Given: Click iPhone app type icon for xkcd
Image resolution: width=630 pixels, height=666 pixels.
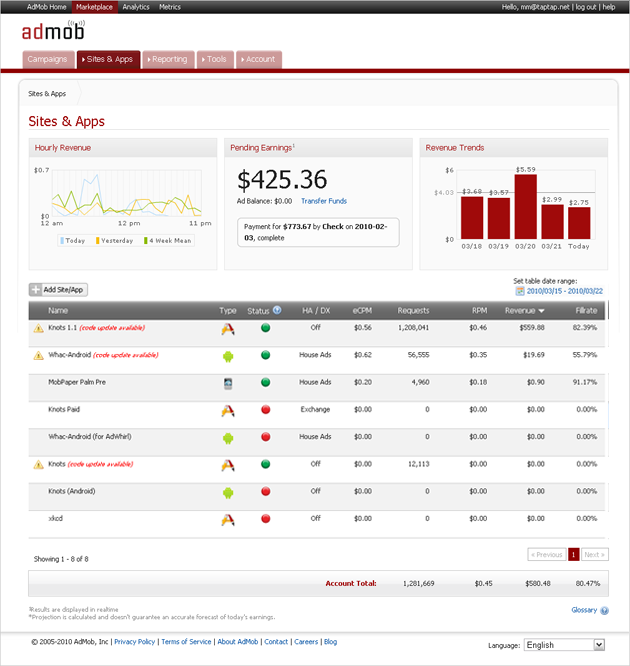Looking at the screenshot, I should point(228,518).
